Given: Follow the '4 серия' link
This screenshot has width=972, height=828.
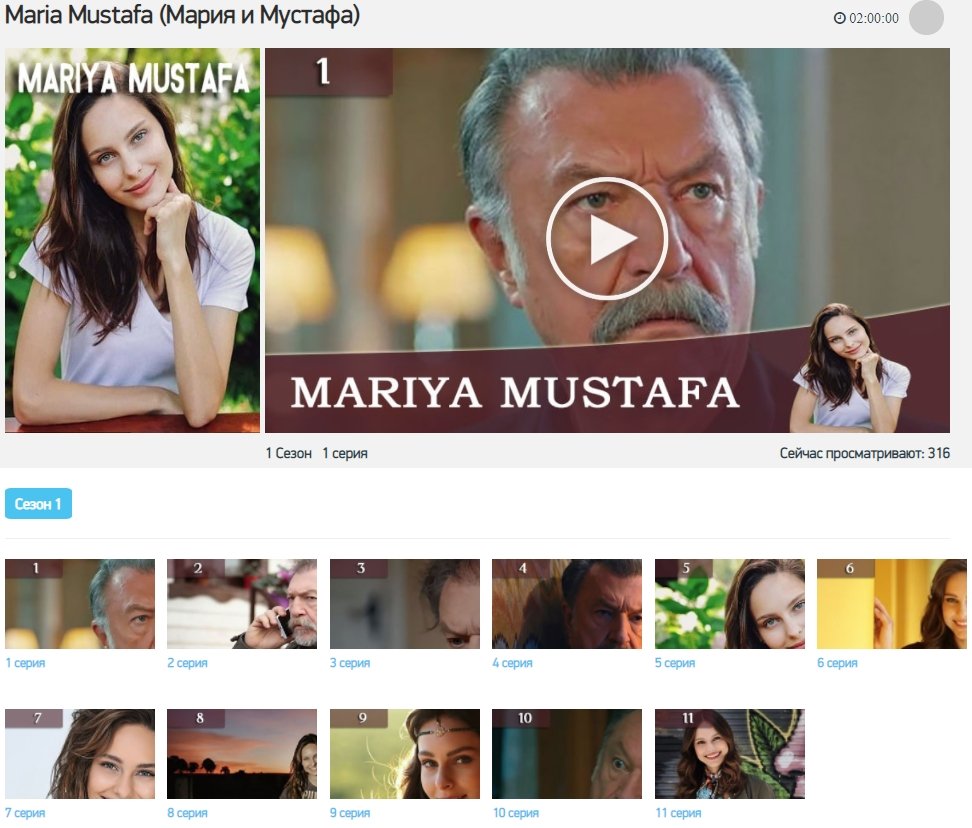Looking at the screenshot, I should [x=513, y=663].
